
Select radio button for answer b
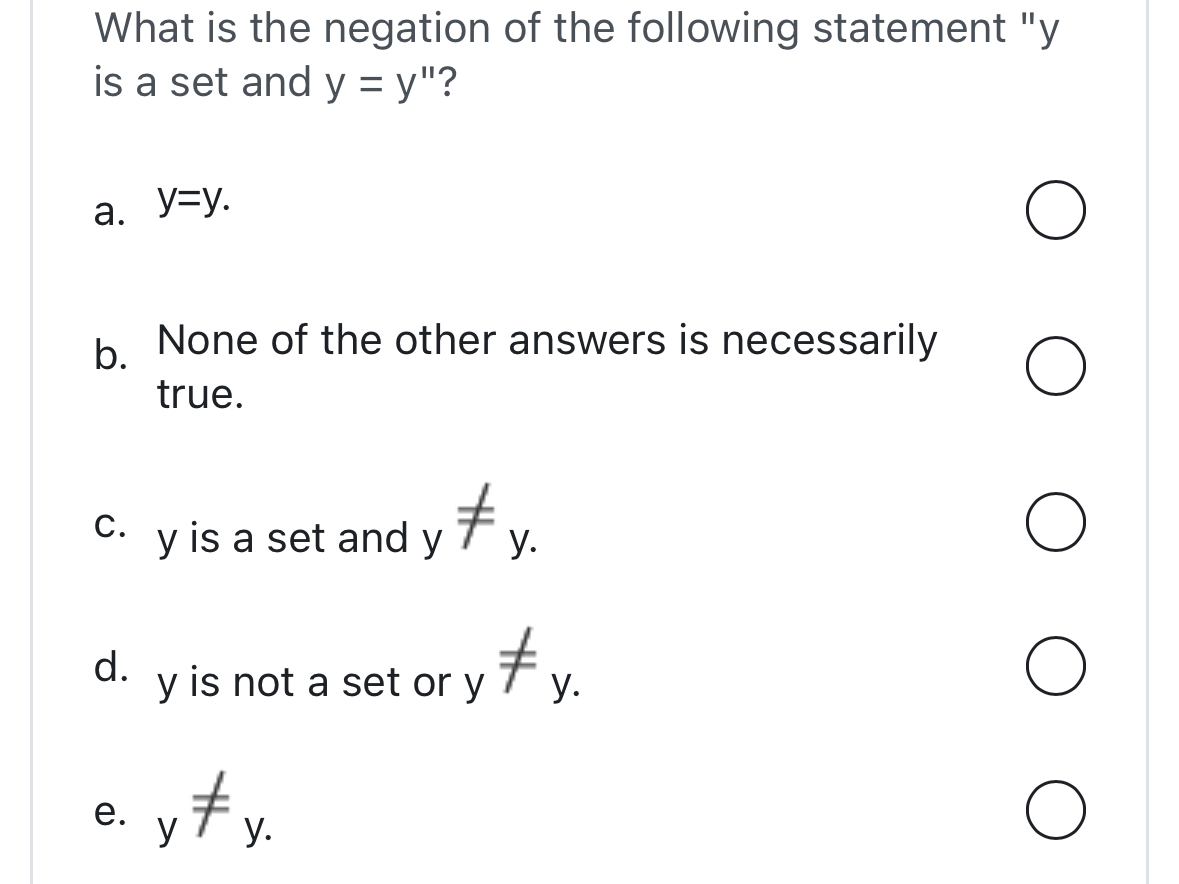(x=1055, y=365)
